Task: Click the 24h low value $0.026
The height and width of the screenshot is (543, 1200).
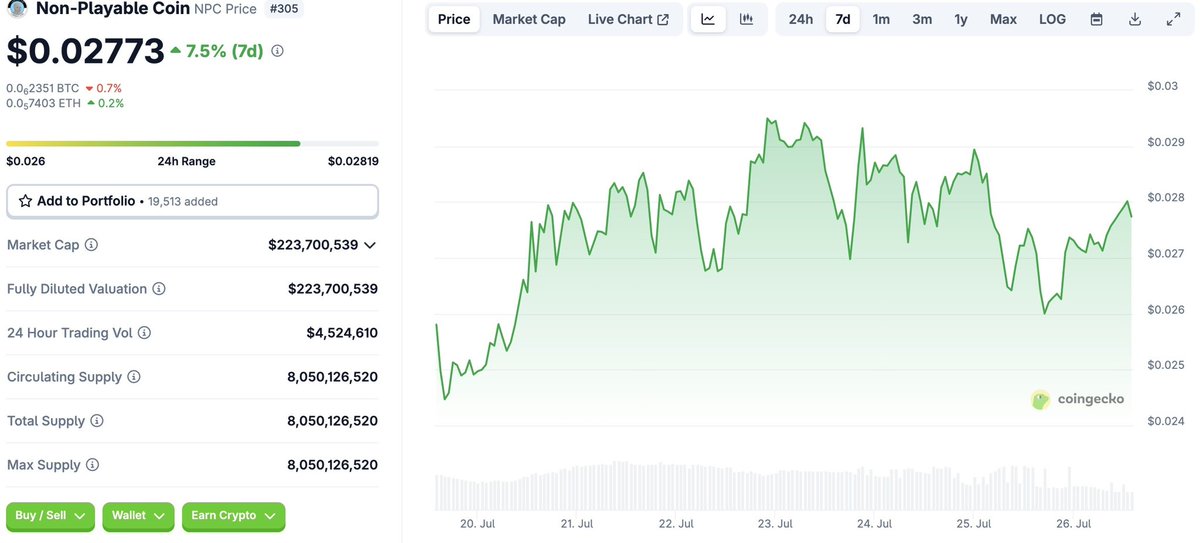Action: point(25,161)
